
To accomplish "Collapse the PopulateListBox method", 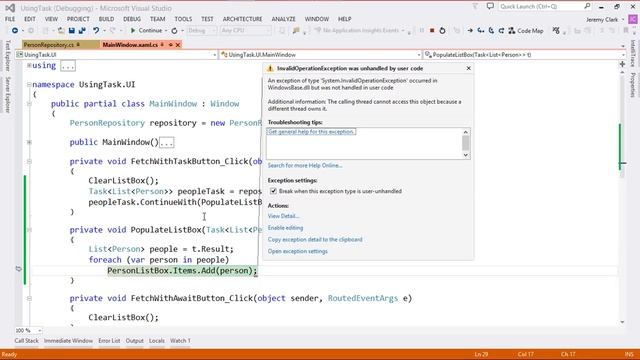I will click(29, 230).
